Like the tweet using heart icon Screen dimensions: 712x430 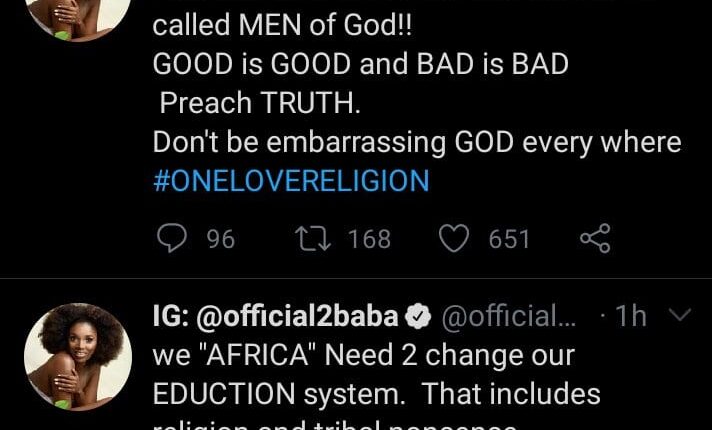click(455, 239)
